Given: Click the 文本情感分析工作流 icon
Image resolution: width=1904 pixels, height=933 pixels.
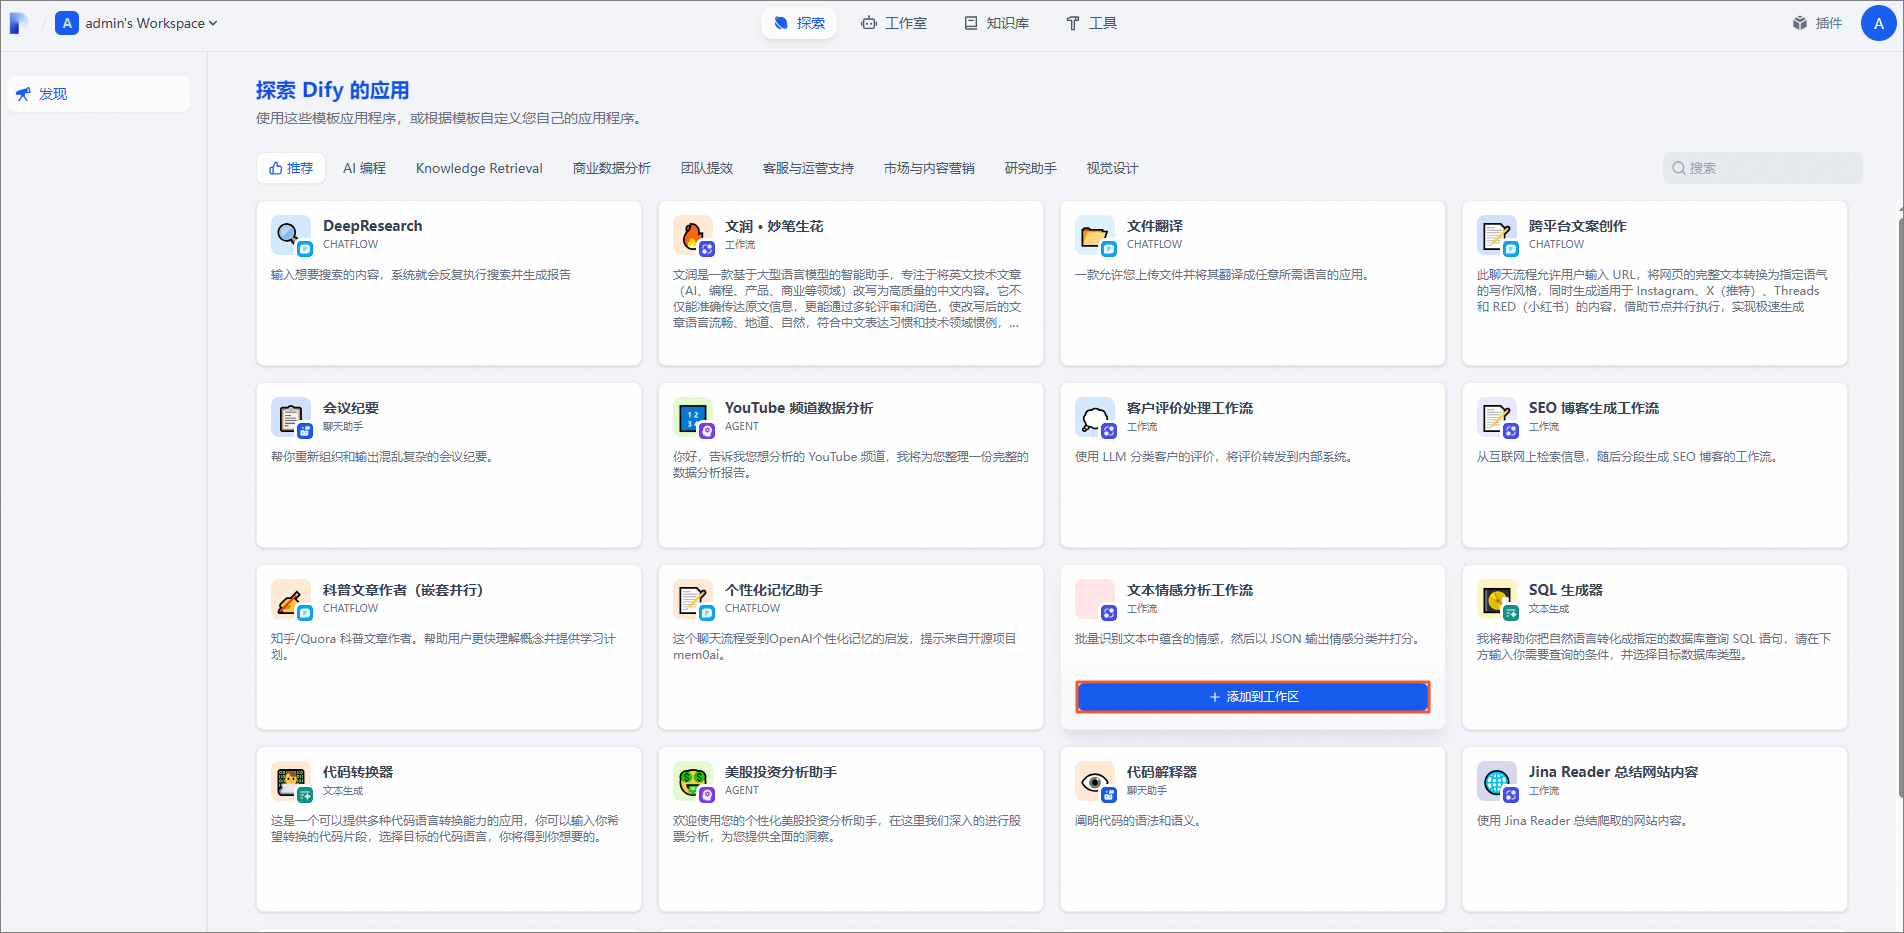Looking at the screenshot, I should (x=1094, y=599).
